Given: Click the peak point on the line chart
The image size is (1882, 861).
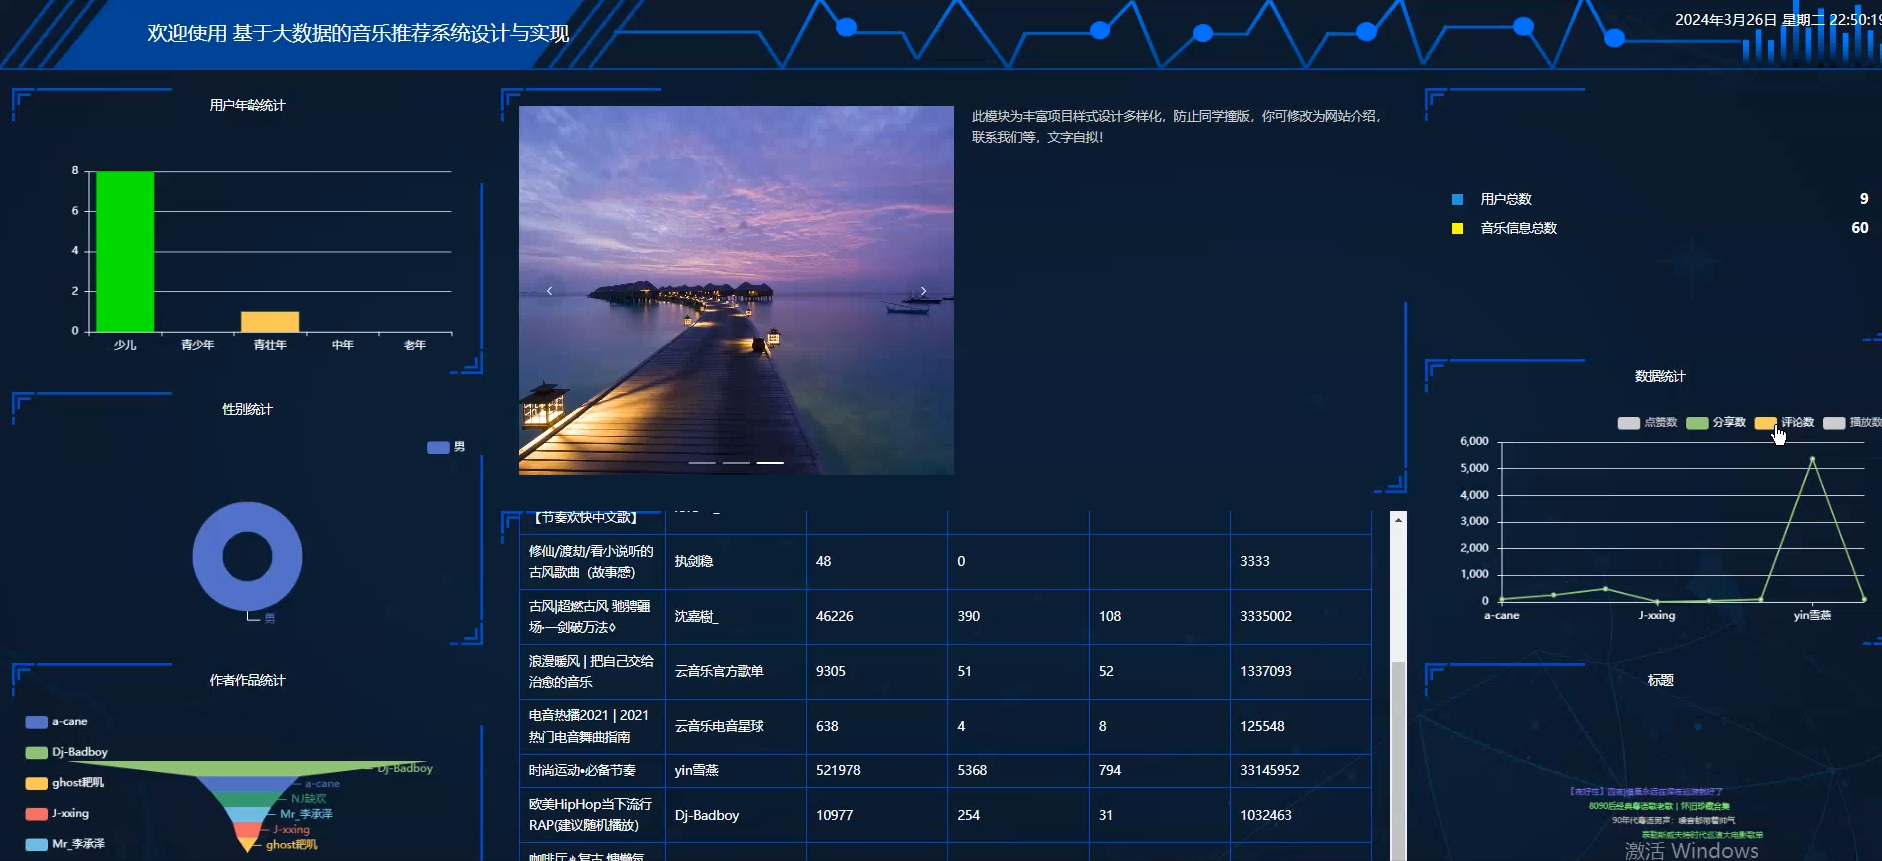Looking at the screenshot, I should 1812,459.
